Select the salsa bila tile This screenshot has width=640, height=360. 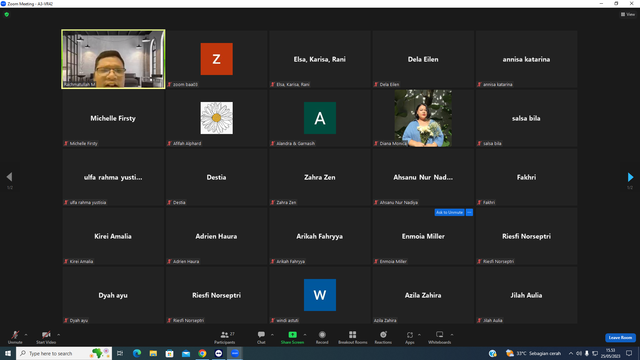coord(526,118)
